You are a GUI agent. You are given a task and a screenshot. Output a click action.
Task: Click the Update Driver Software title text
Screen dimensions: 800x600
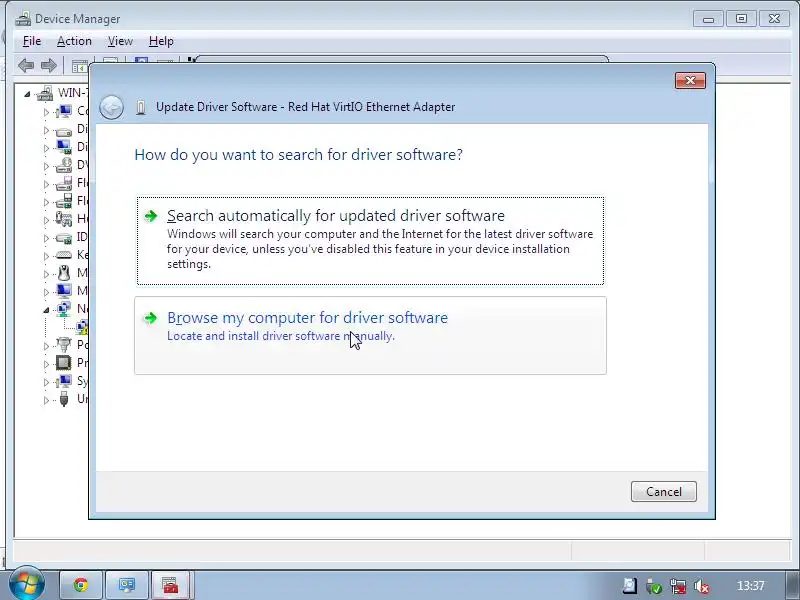[306, 107]
